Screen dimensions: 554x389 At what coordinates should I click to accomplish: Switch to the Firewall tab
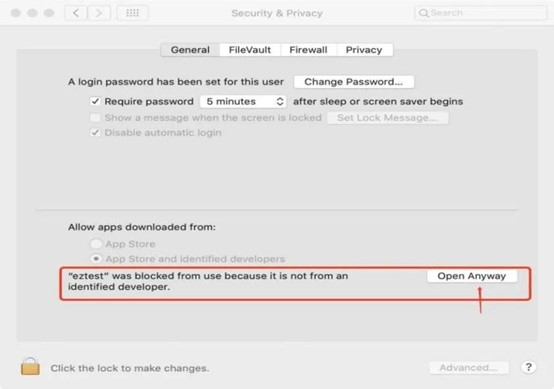click(x=308, y=50)
